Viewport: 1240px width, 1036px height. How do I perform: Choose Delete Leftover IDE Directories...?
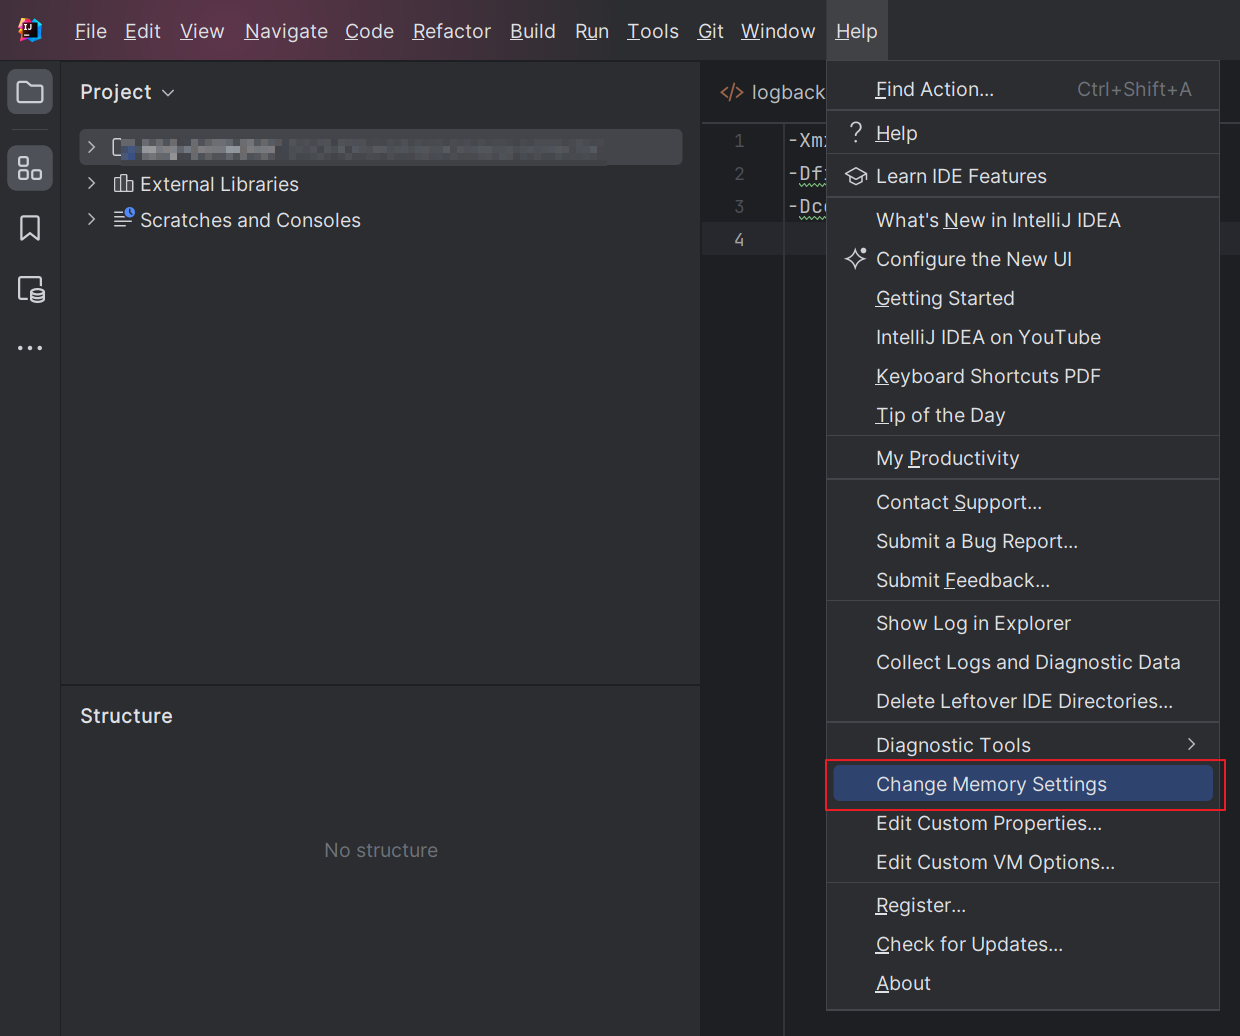click(1023, 701)
